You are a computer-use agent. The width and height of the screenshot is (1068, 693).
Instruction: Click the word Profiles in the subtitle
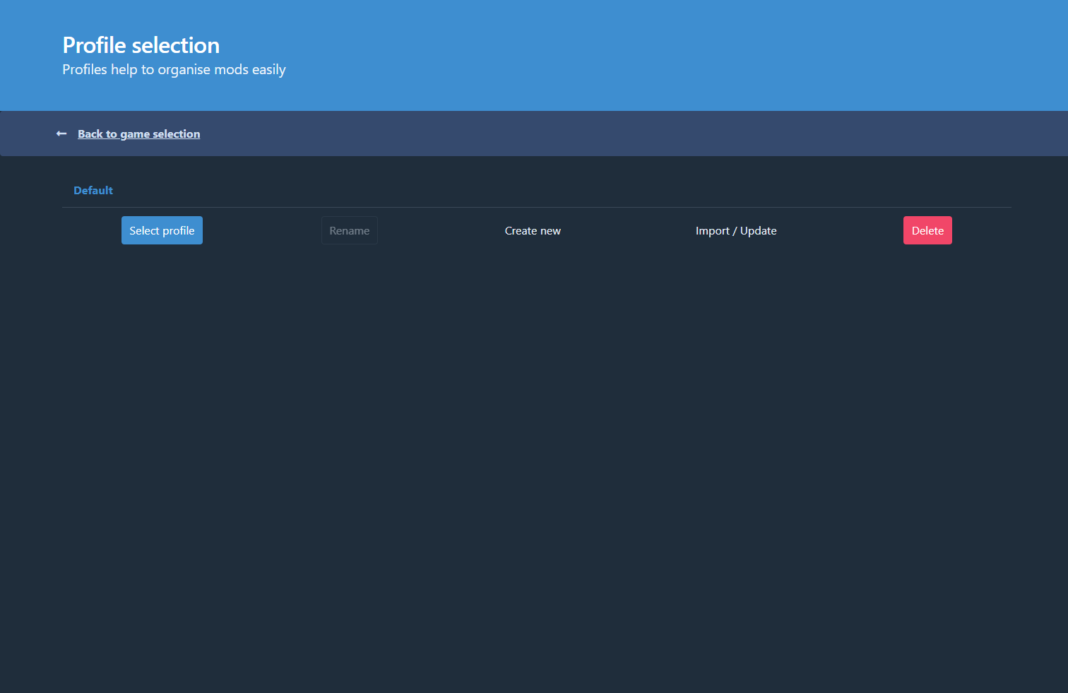point(84,70)
